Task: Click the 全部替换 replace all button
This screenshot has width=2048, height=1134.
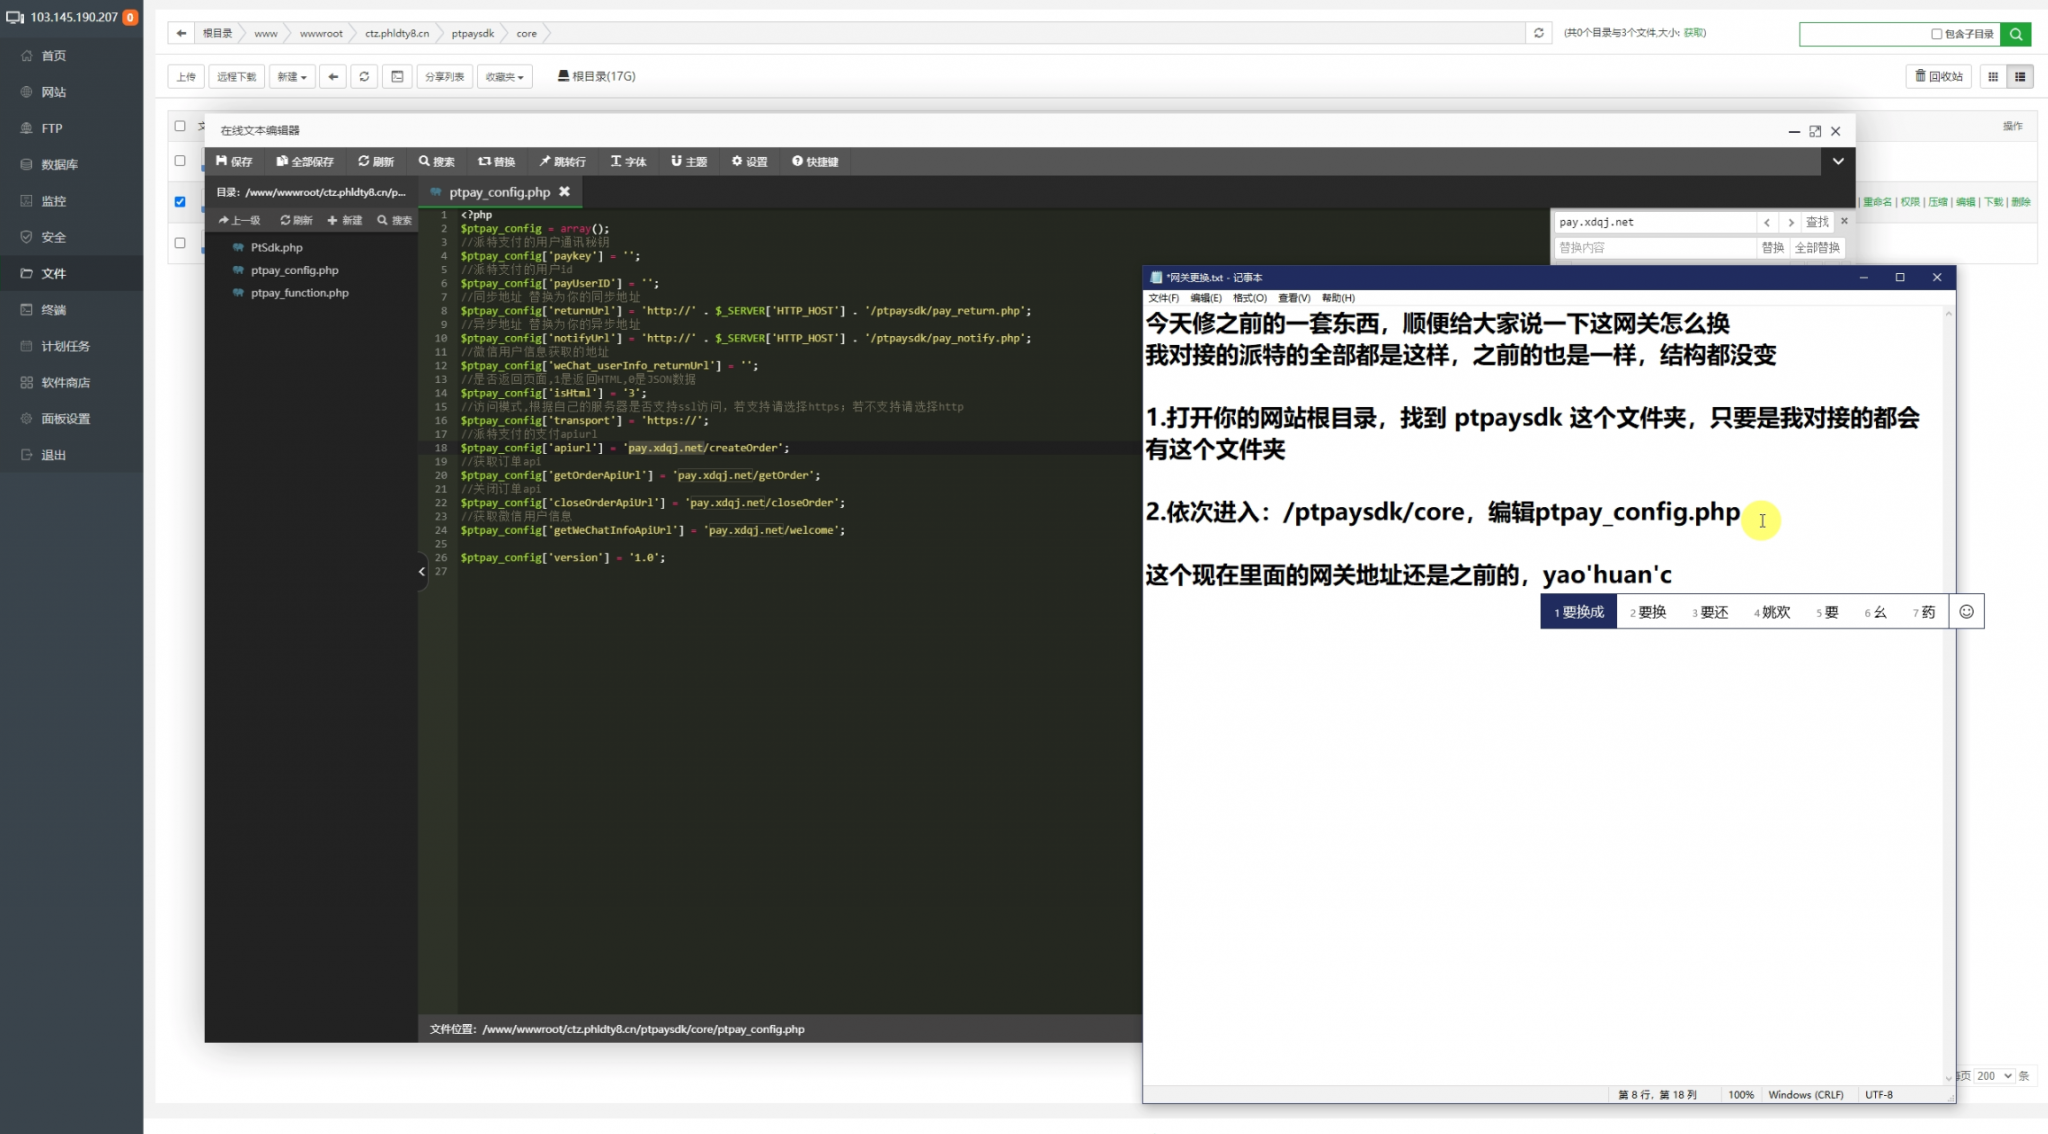Action: coord(1817,247)
